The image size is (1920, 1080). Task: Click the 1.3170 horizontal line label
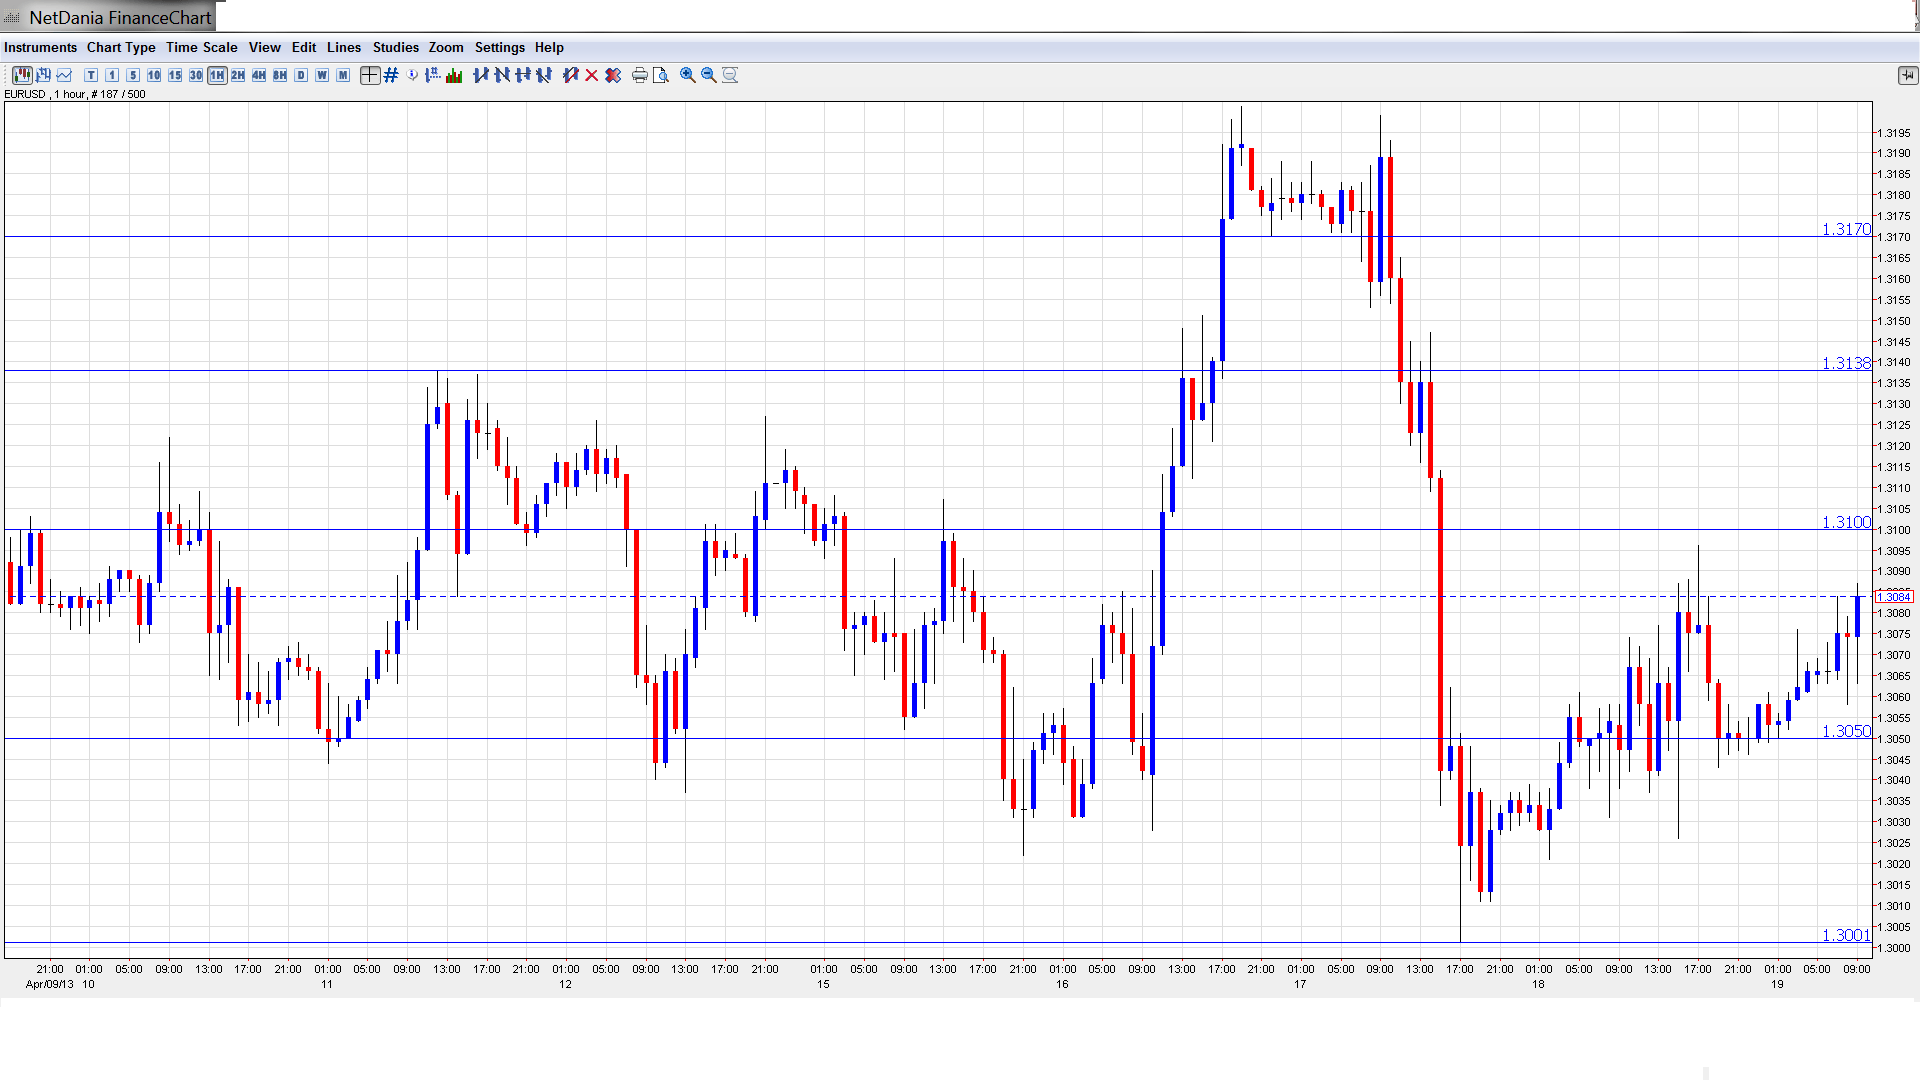(1845, 229)
